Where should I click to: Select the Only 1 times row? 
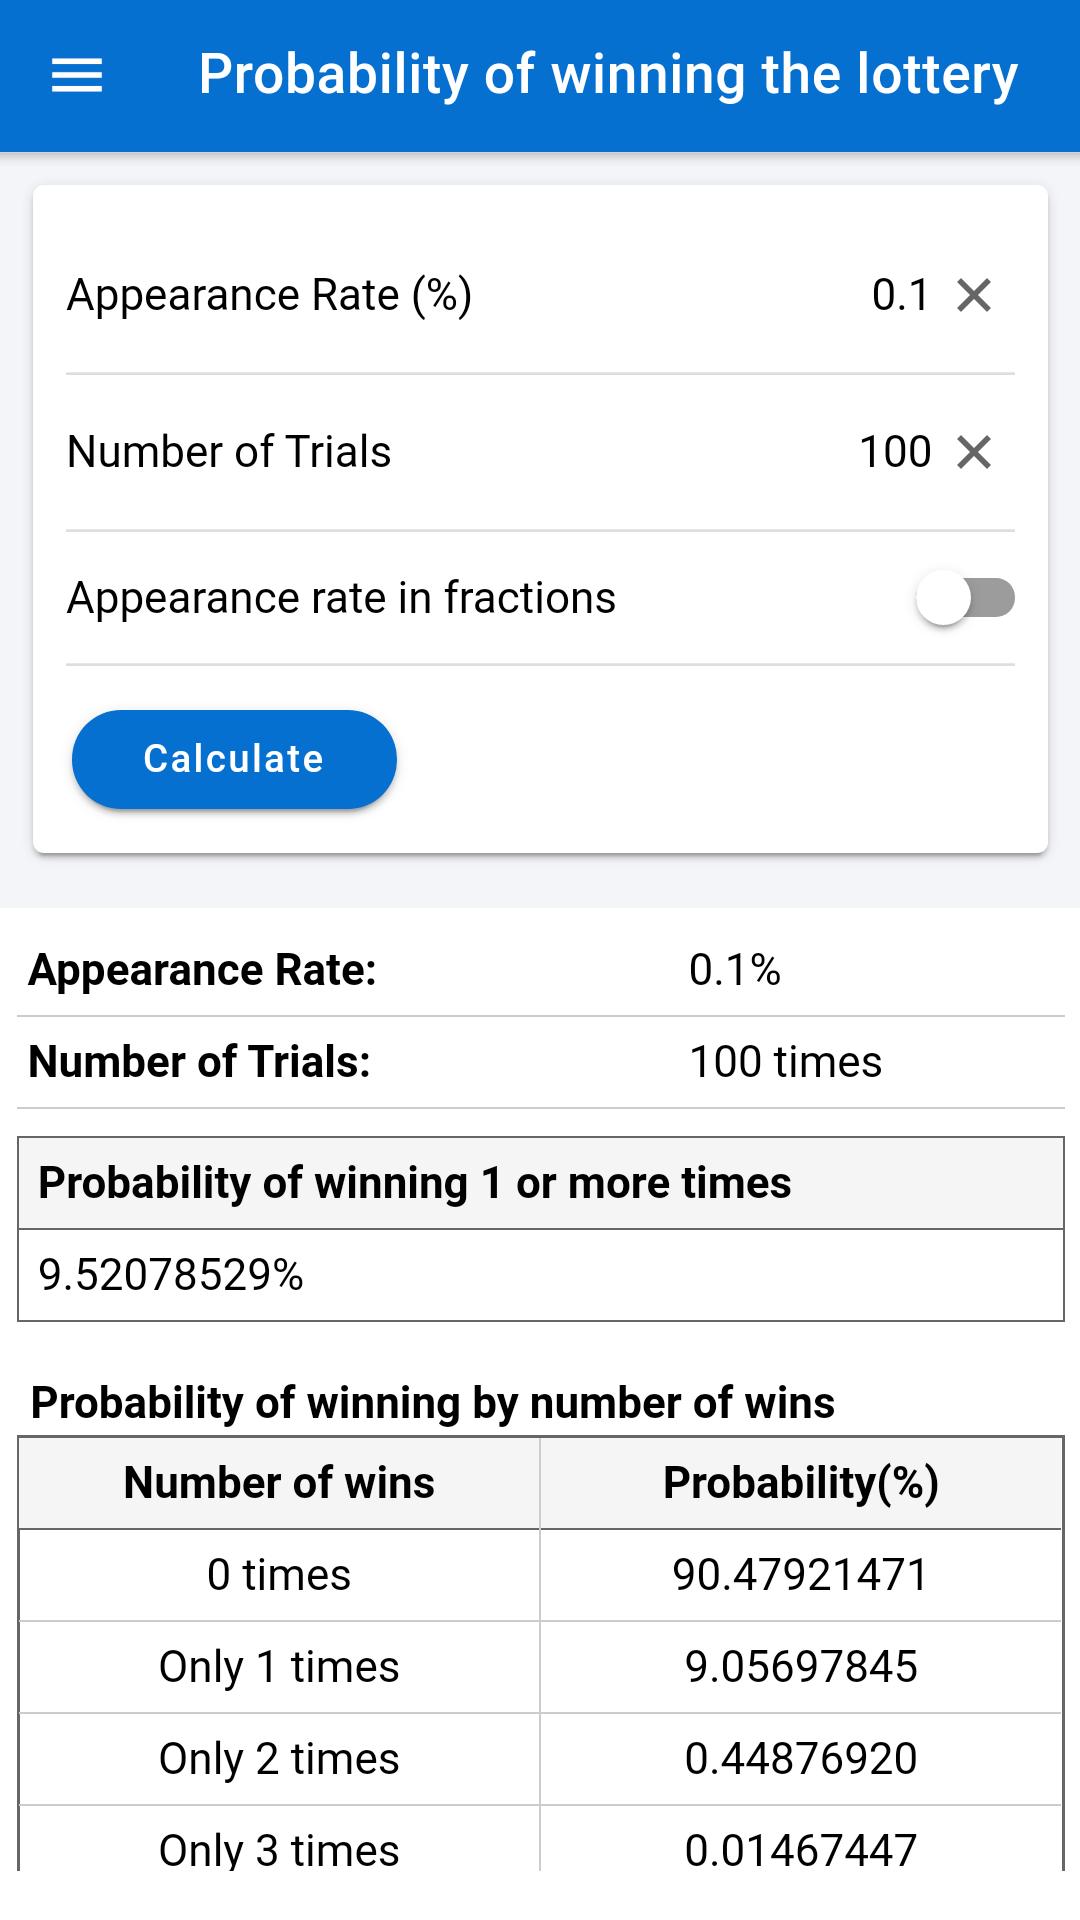coord(279,1667)
